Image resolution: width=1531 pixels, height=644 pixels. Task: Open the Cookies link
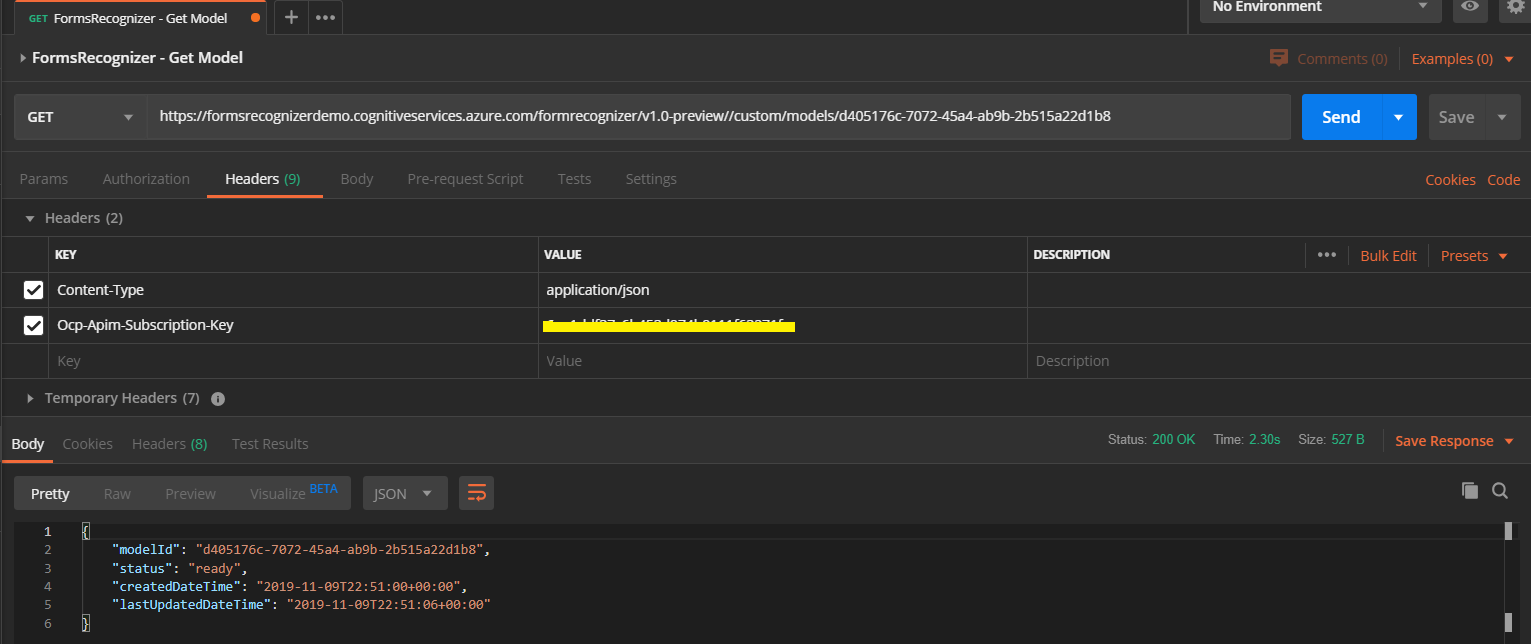point(1450,180)
